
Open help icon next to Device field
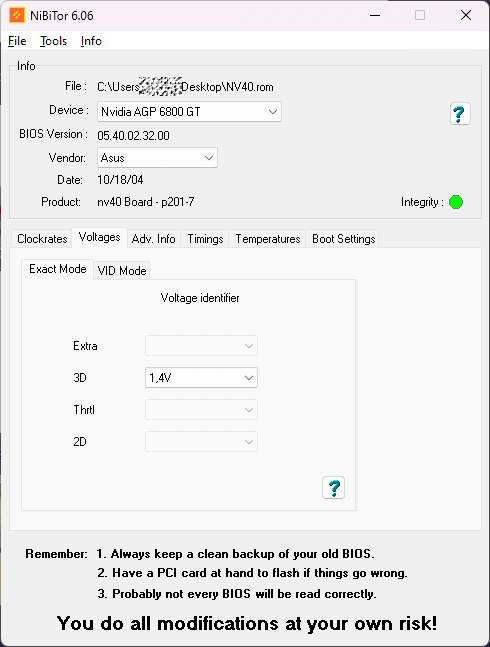460,114
